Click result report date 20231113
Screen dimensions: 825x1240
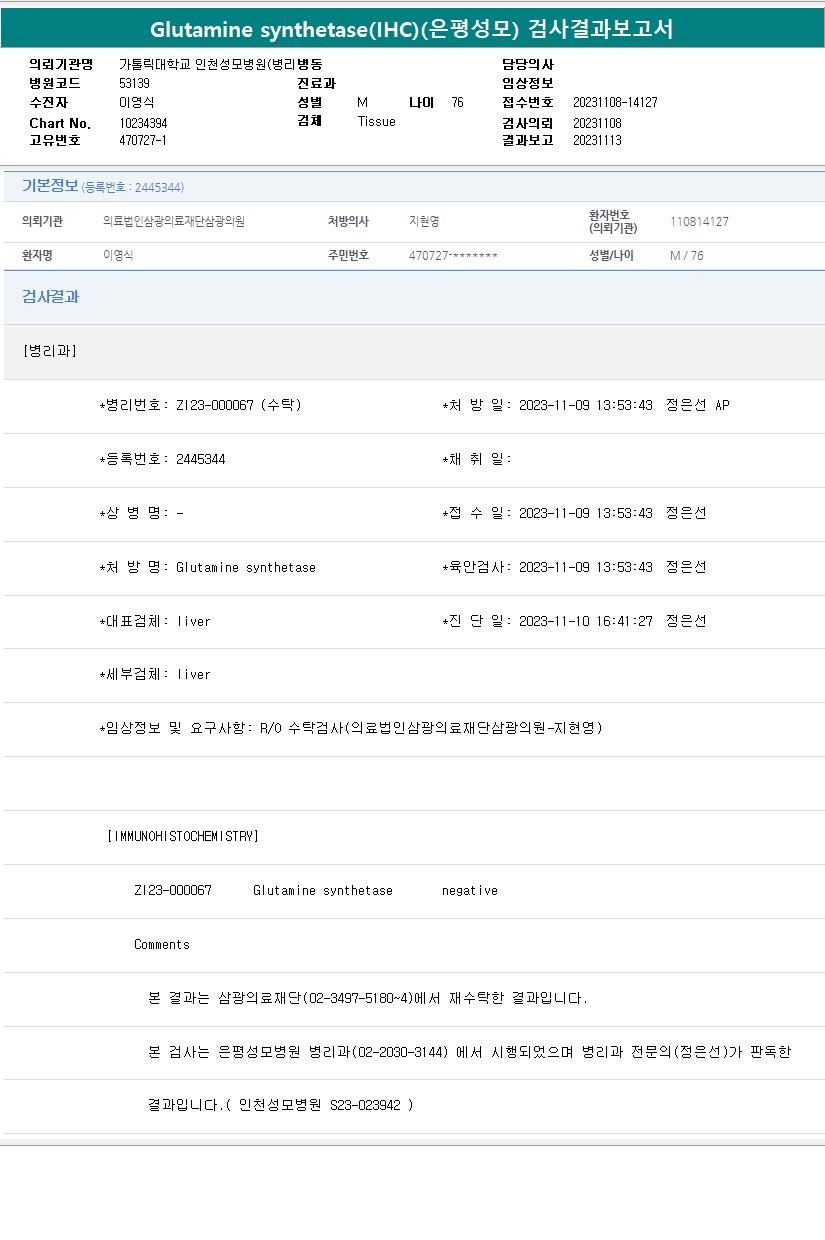click(597, 140)
